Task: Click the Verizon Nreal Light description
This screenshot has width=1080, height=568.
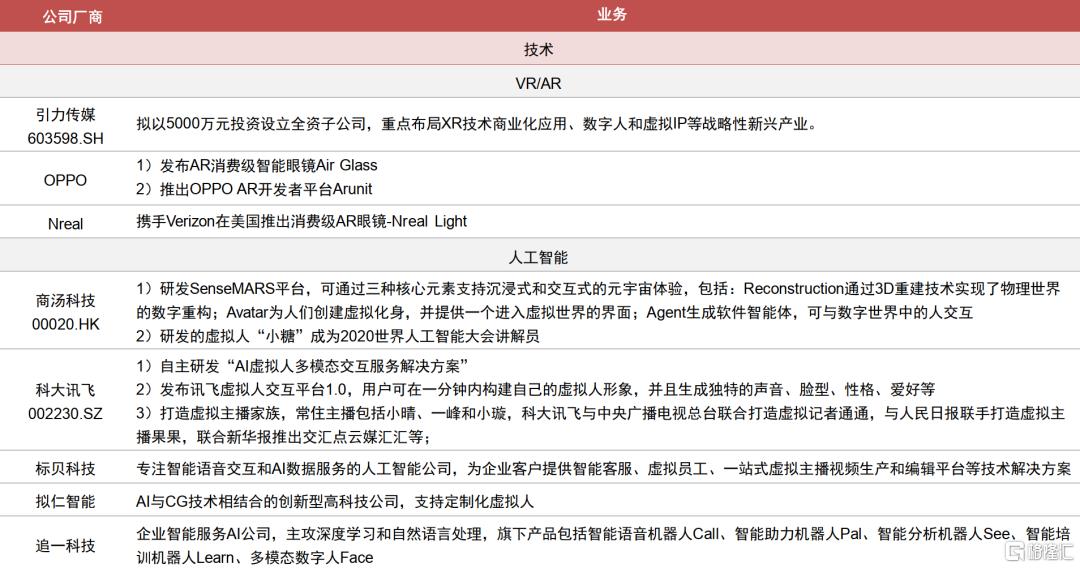Action: click(x=302, y=221)
